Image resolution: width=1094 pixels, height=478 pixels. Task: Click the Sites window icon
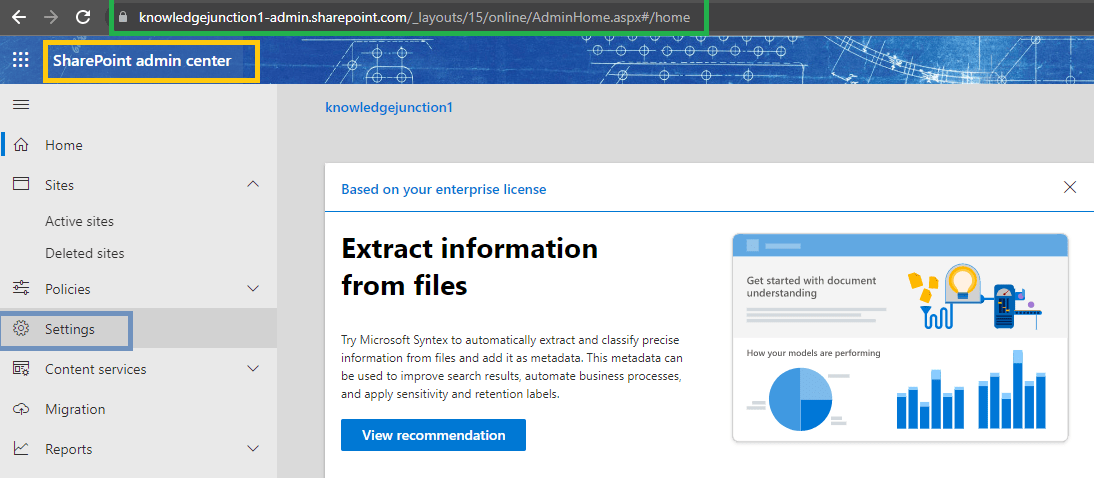point(22,184)
